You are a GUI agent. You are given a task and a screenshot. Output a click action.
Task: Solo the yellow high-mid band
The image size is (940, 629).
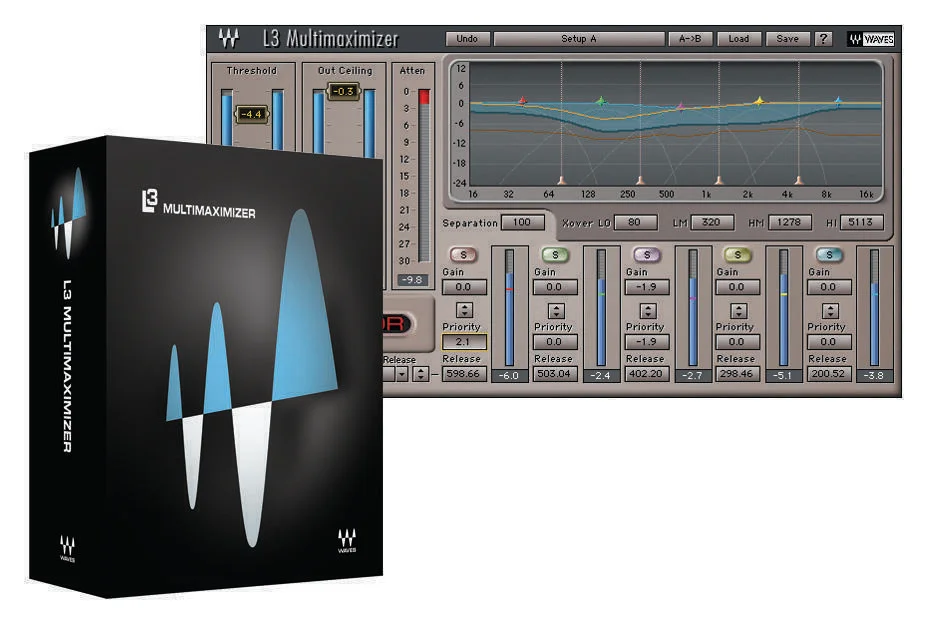(738, 255)
